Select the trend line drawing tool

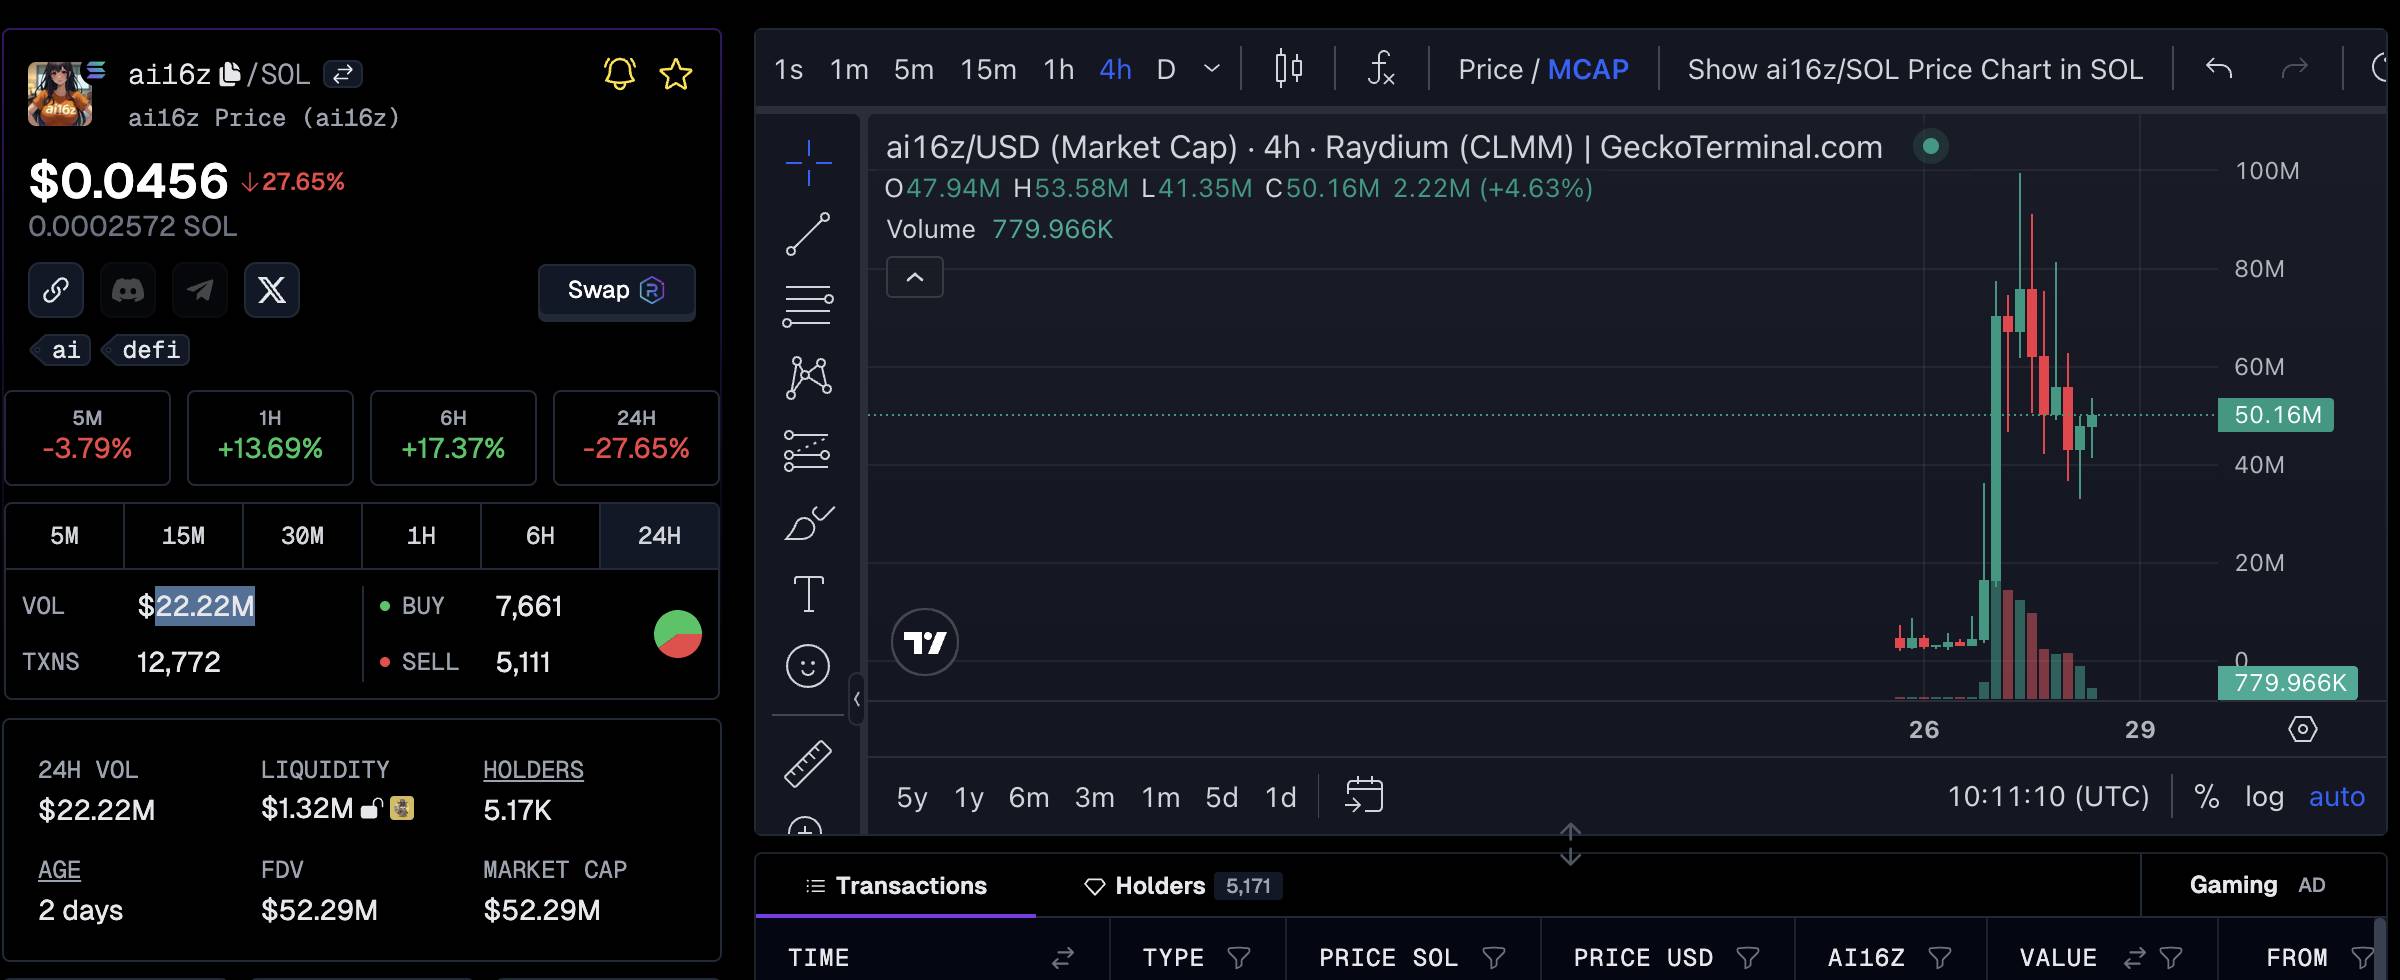[x=808, y=234]
